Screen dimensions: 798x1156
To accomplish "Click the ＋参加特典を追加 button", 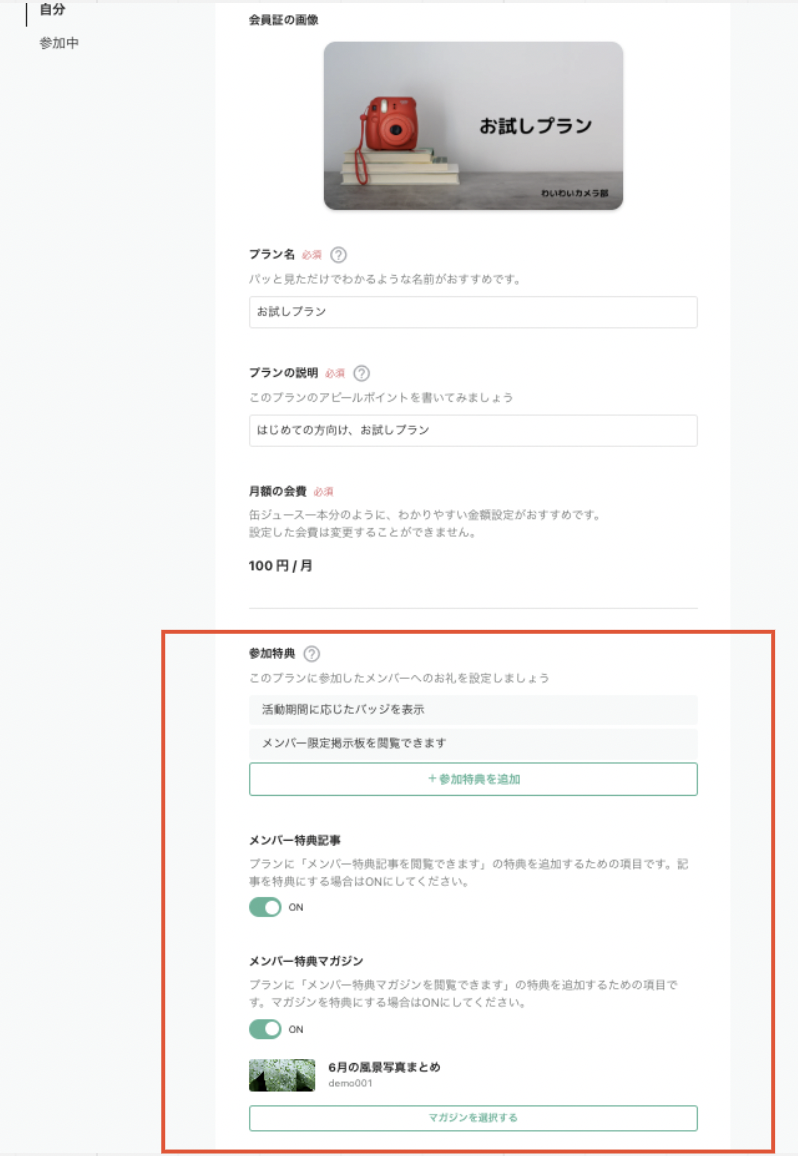I will [473, 779].
